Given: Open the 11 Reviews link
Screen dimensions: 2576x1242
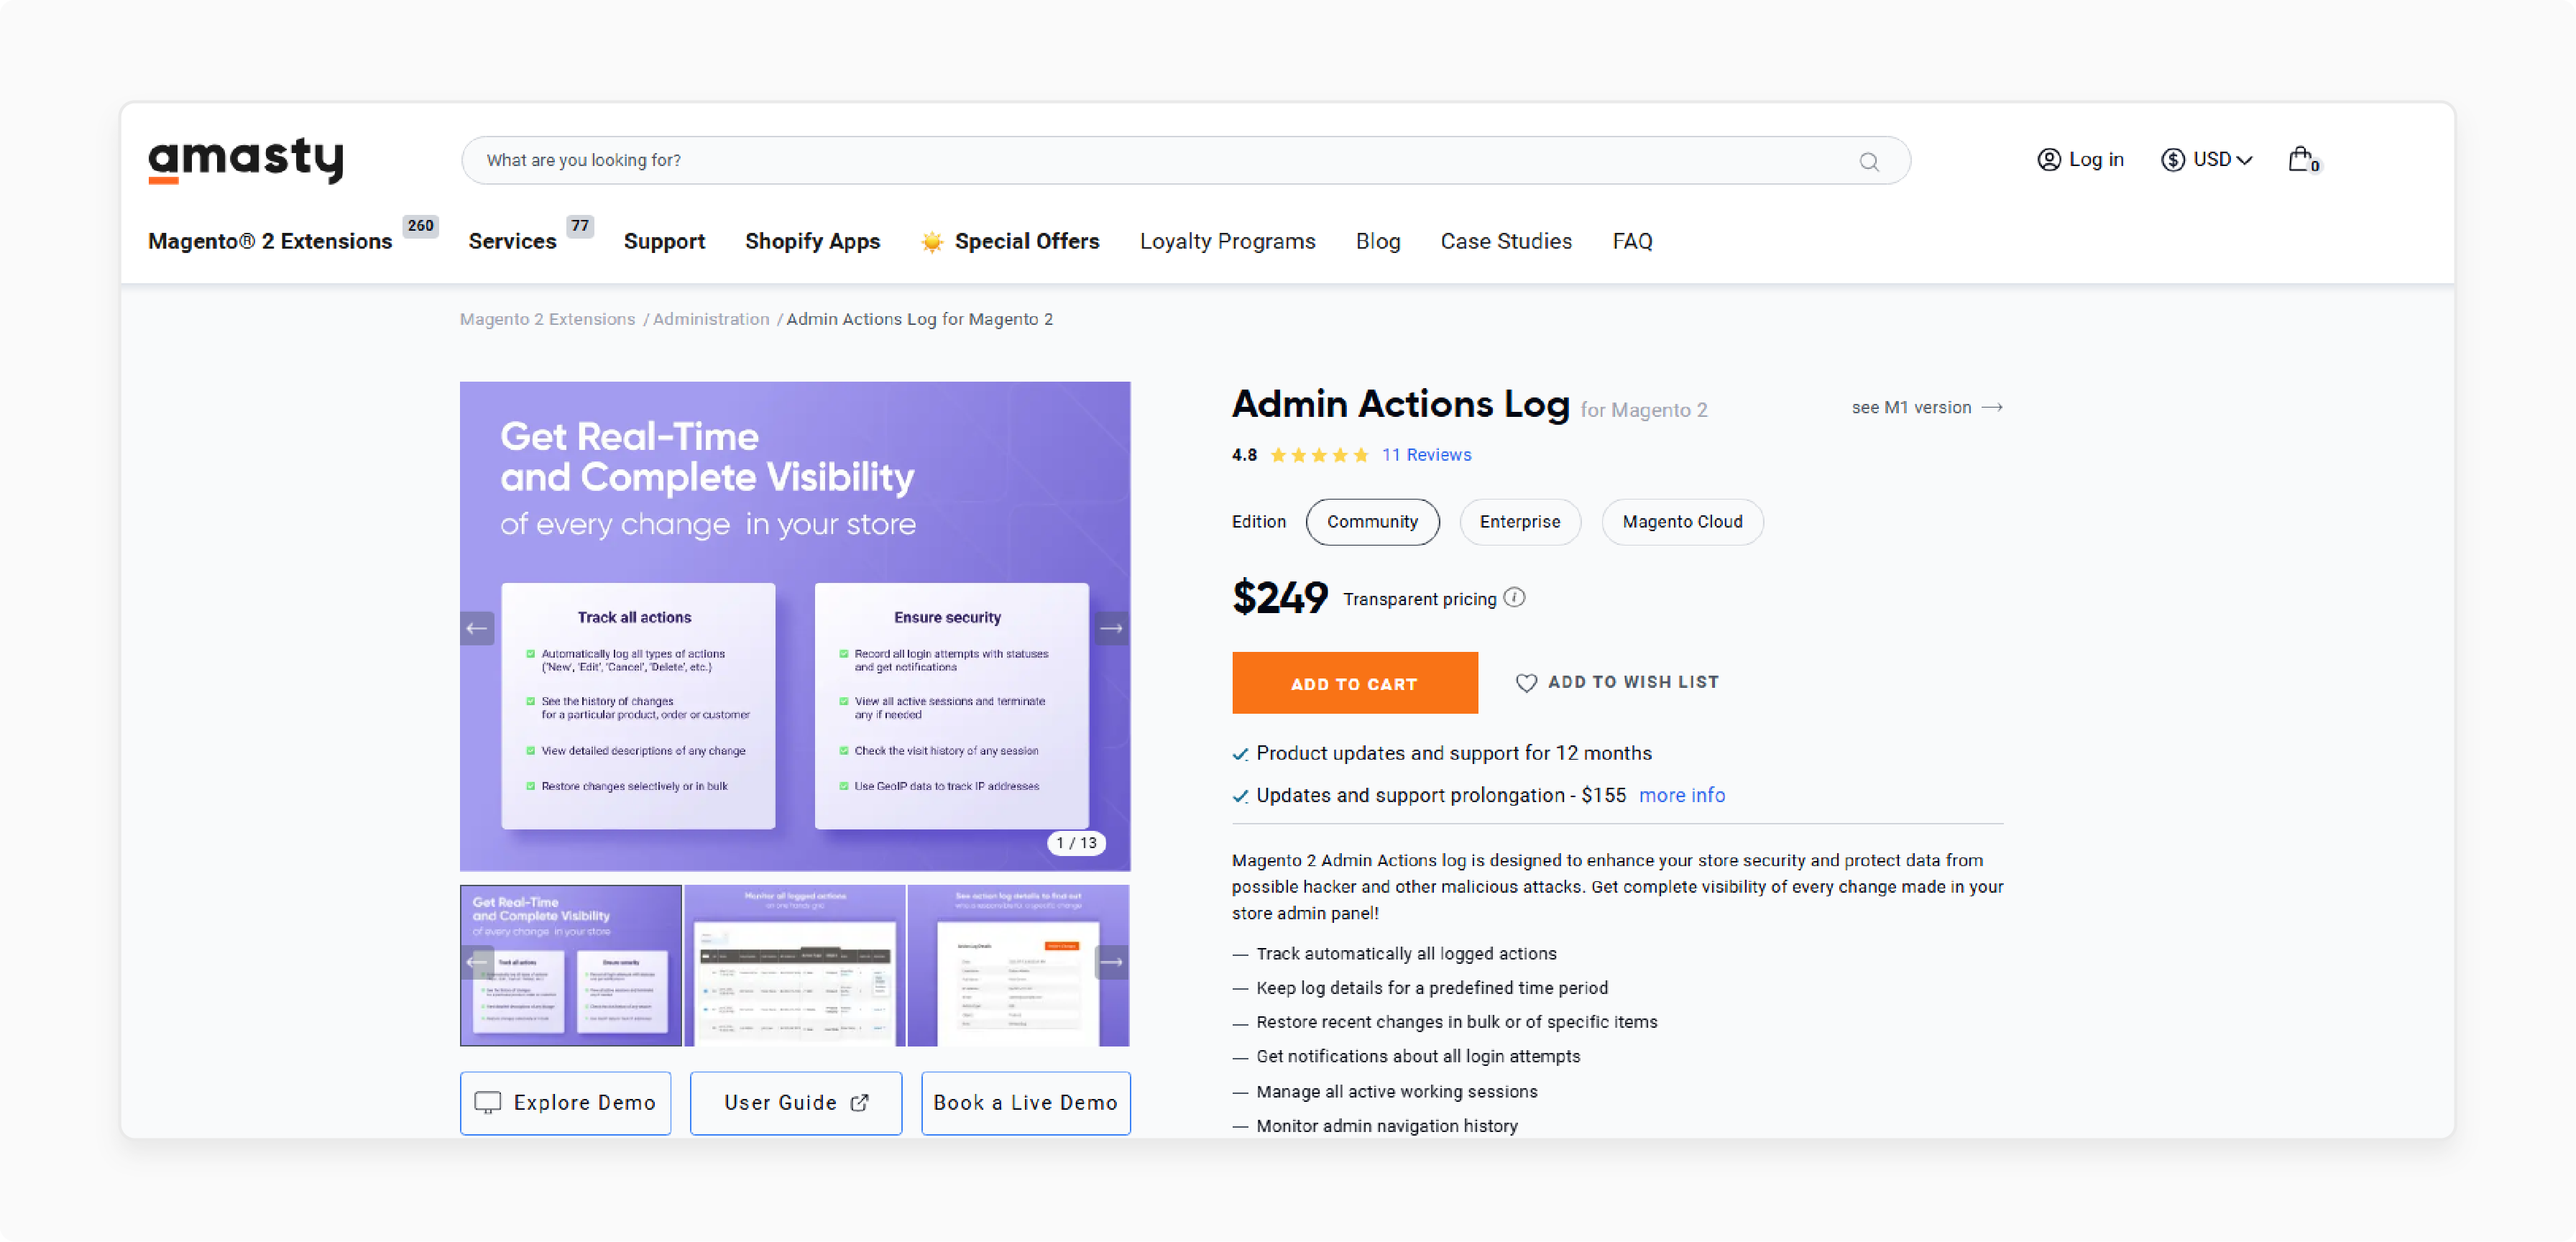Looking at the screenshot, I should tap(1426, 455).
